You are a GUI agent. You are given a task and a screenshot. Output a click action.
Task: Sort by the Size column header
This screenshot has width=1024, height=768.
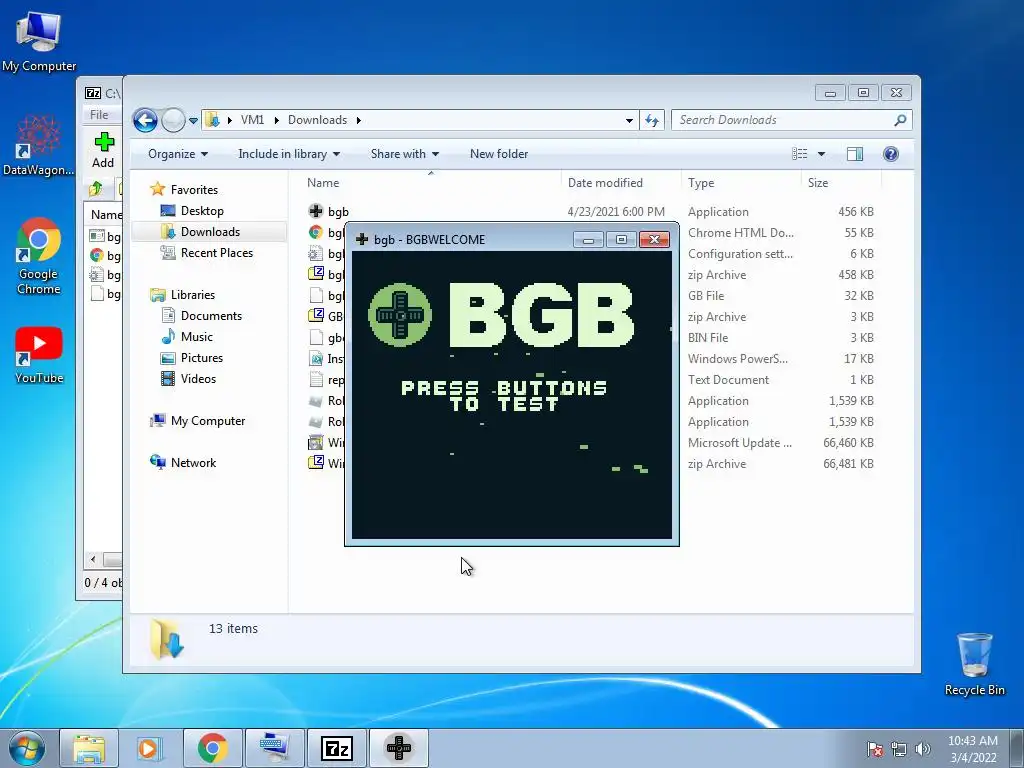tap(841, 183)
